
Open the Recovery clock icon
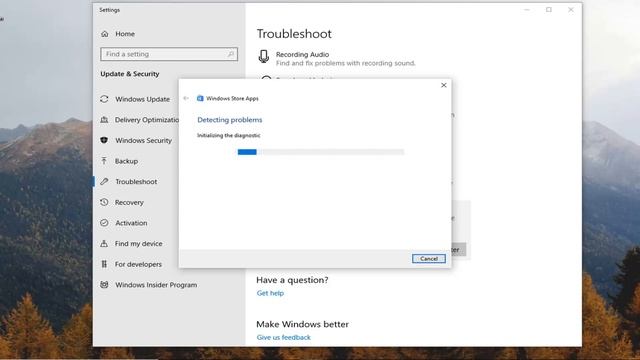coord(104,202)
